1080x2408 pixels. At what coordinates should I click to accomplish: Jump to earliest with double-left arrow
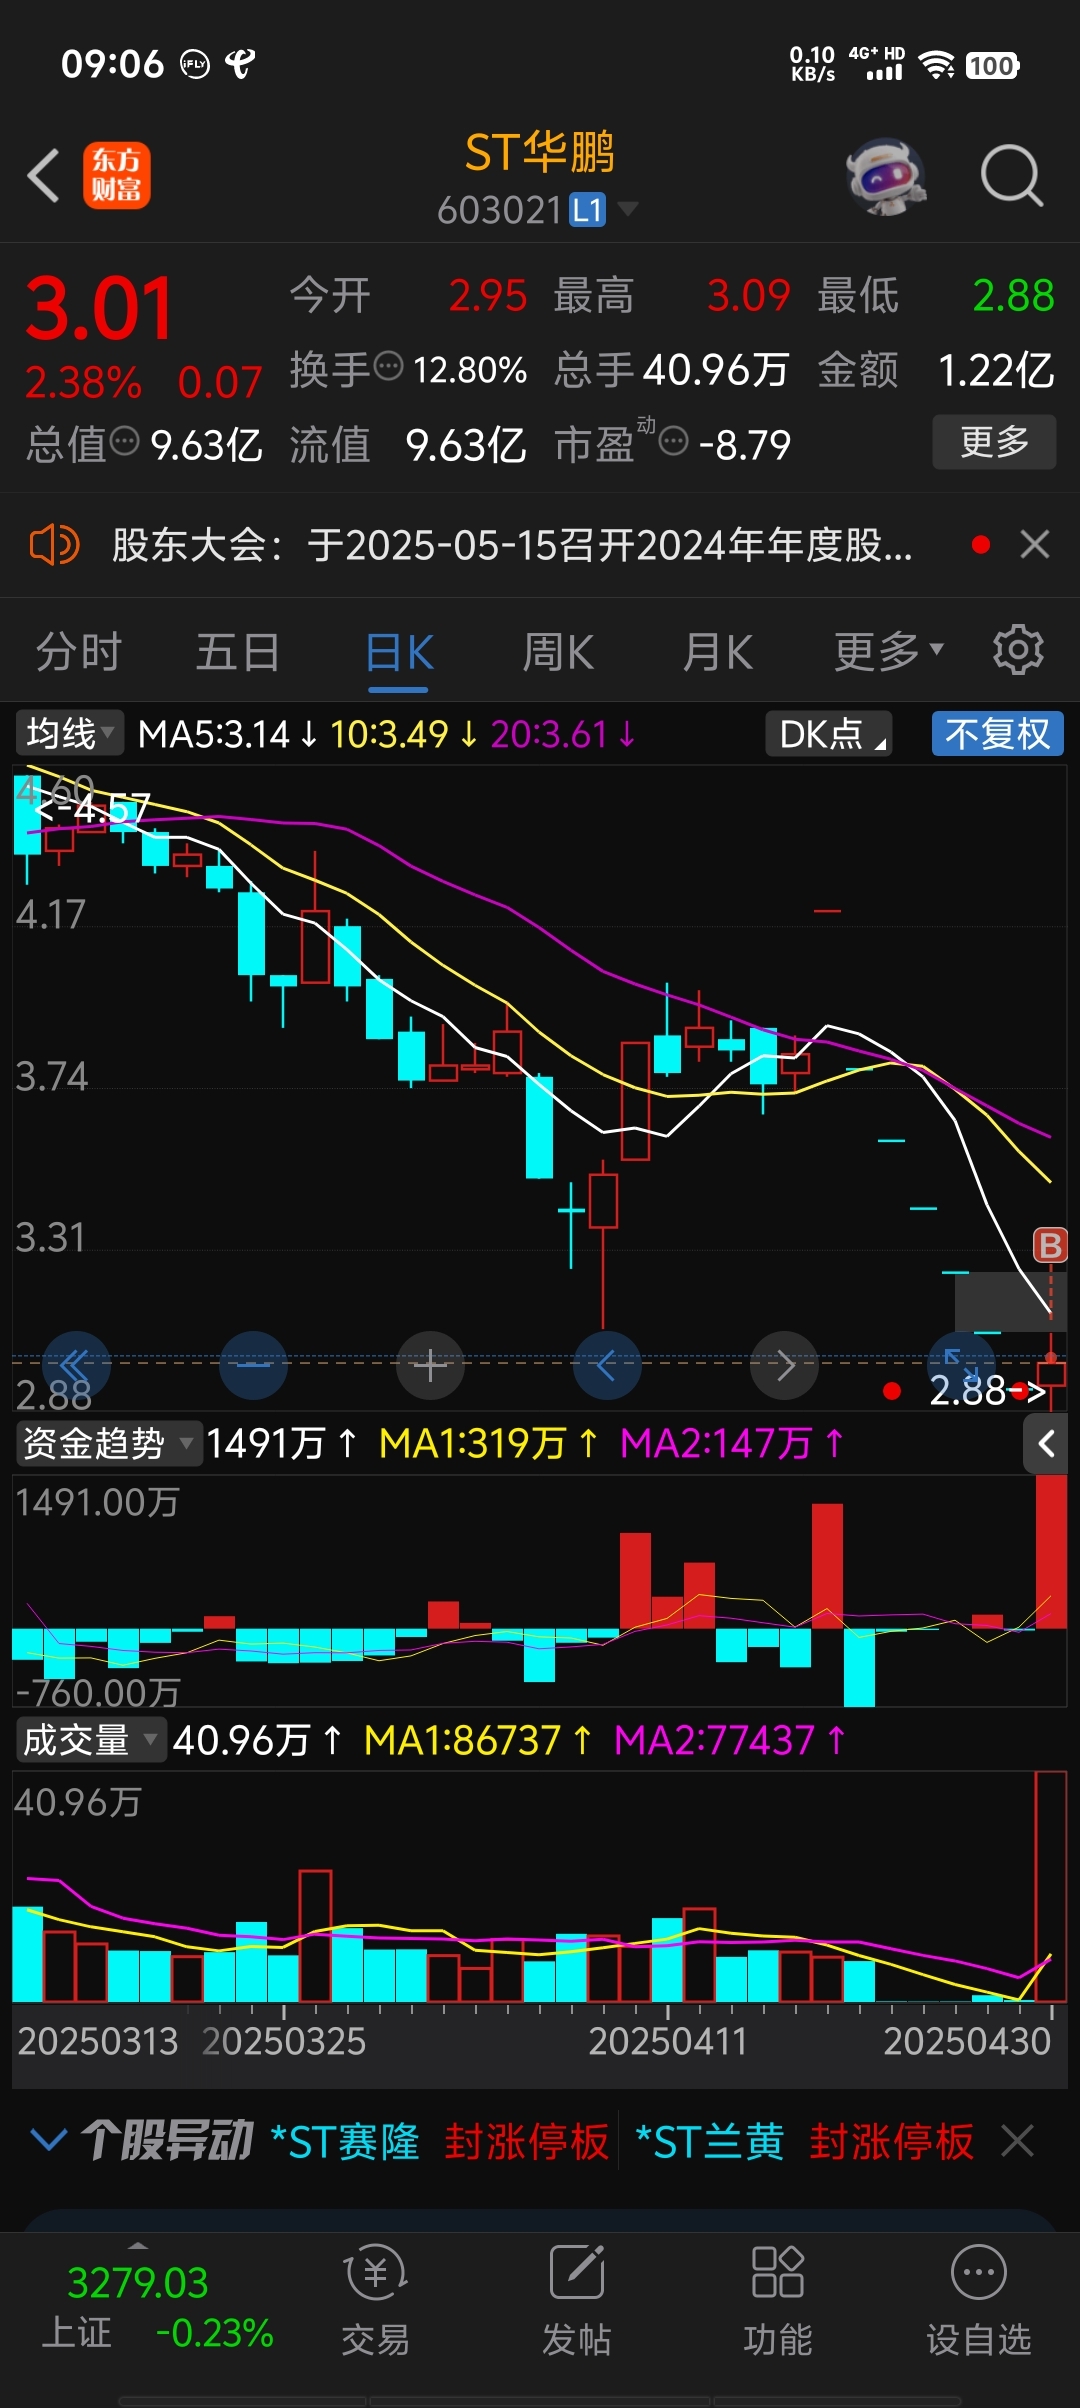pyautogui.click(x=75, y=1365)
